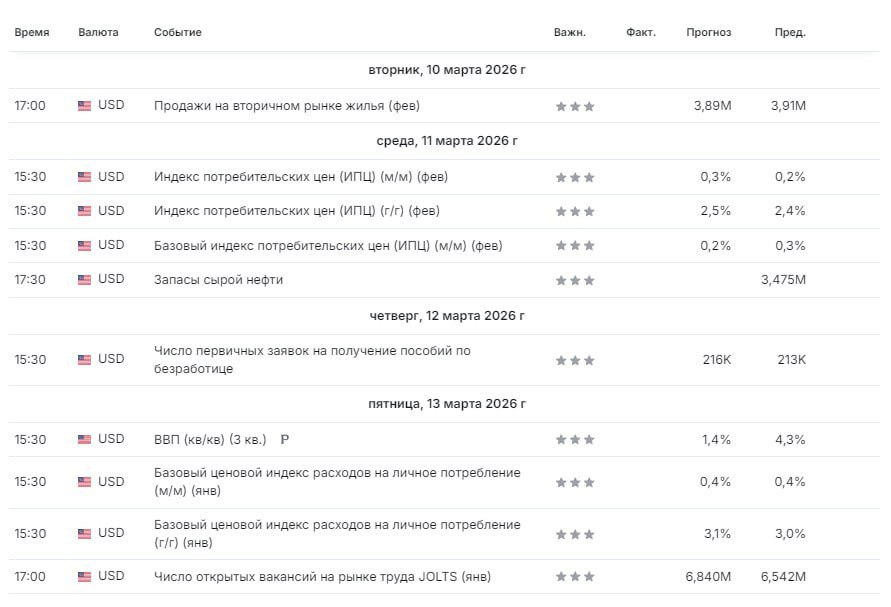Open the JOLTS job openings event link
This screenshot has height=607, width=891.
322,577
